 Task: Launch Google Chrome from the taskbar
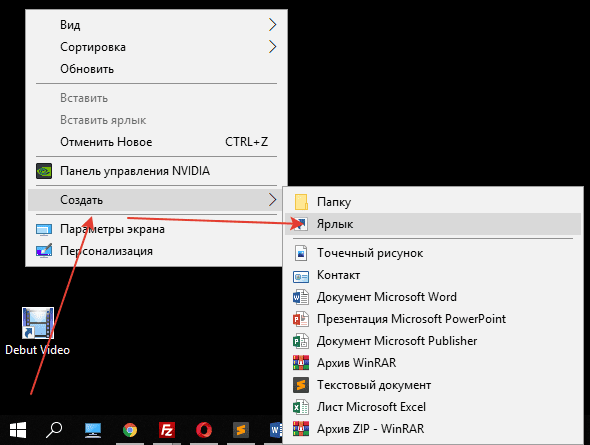[130, 430]
